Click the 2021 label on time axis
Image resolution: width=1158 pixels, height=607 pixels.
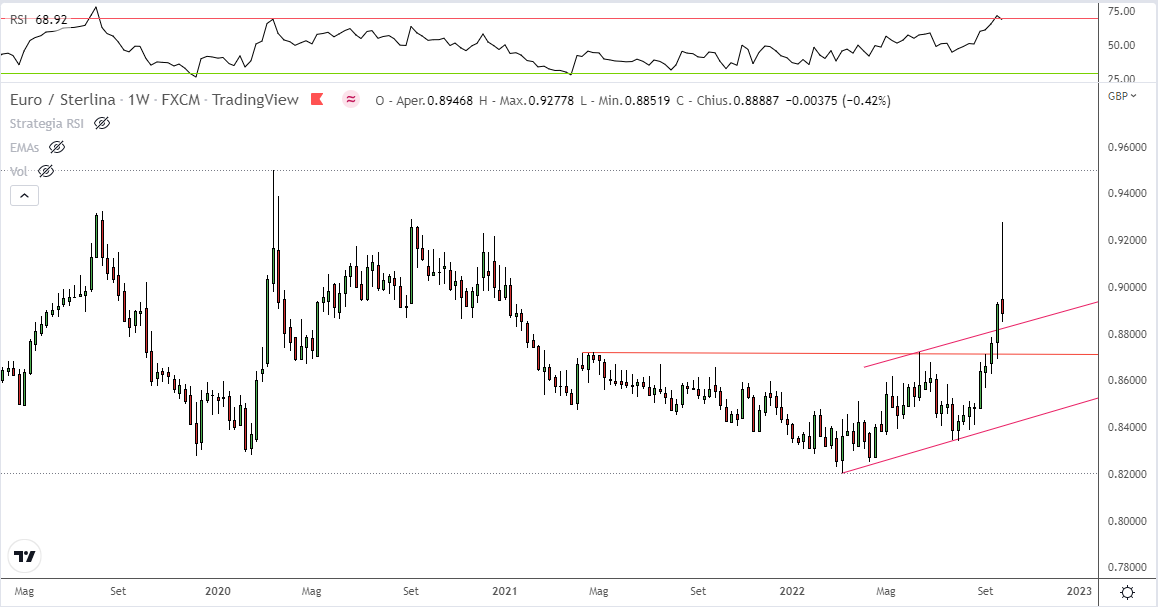coord(504,591)
